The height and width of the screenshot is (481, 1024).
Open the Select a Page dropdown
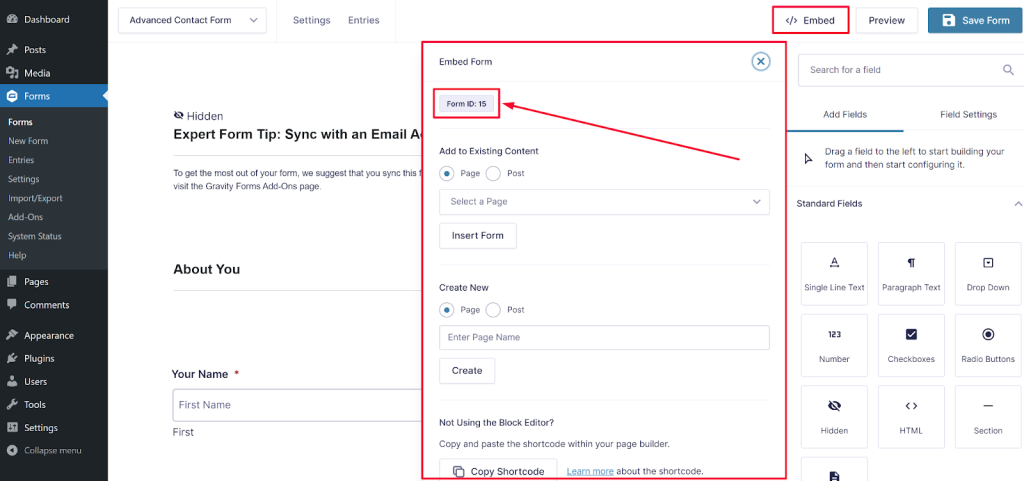click(604, 202)
